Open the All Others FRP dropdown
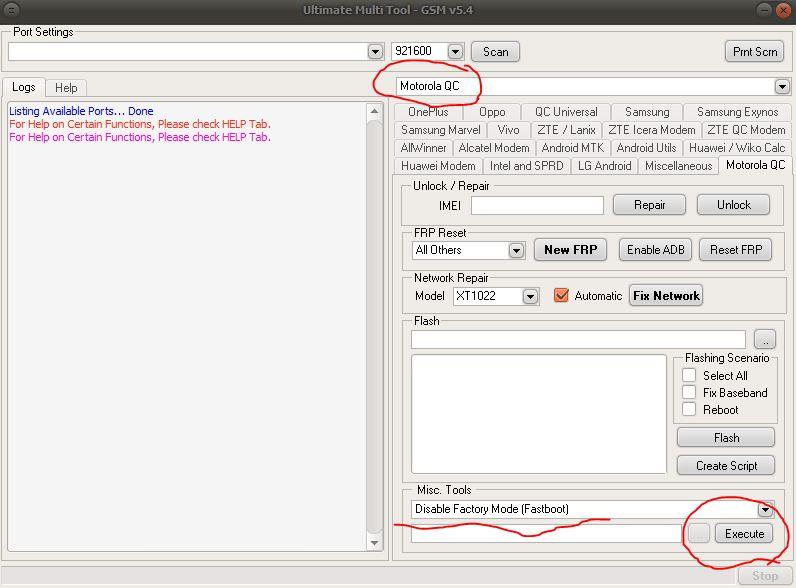796x588 pixels. [x=516, y=250]
